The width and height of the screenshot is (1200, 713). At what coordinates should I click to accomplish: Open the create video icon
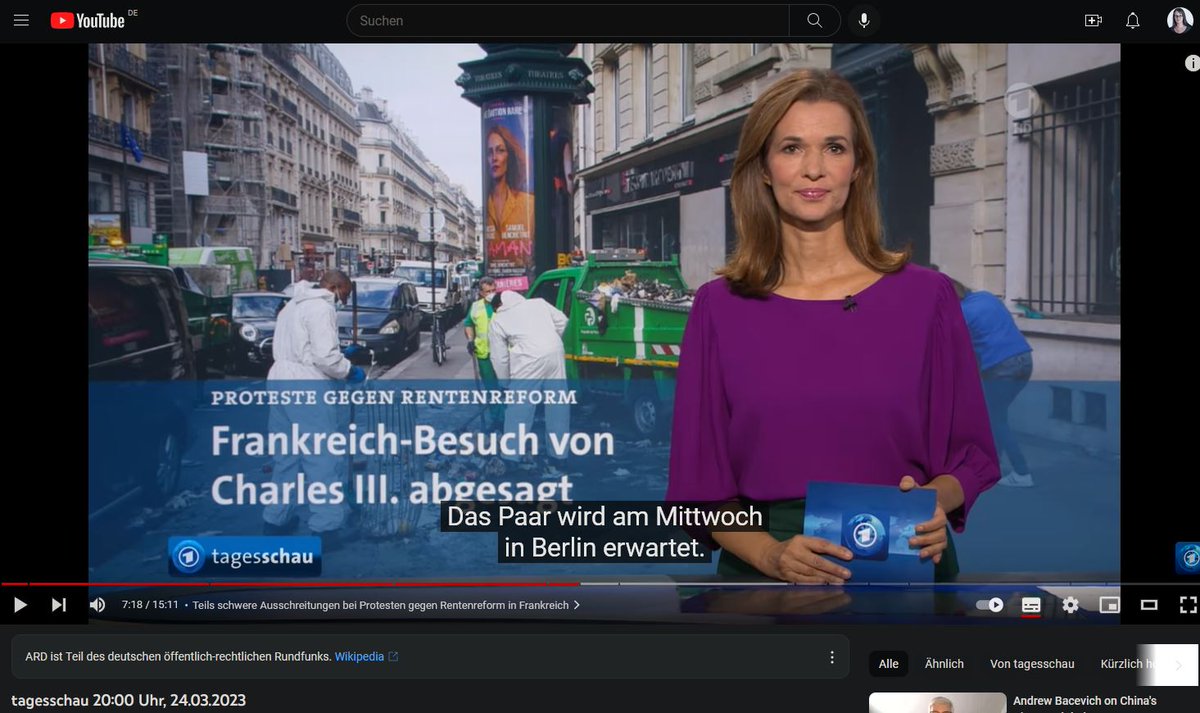tap(1093, 20)
